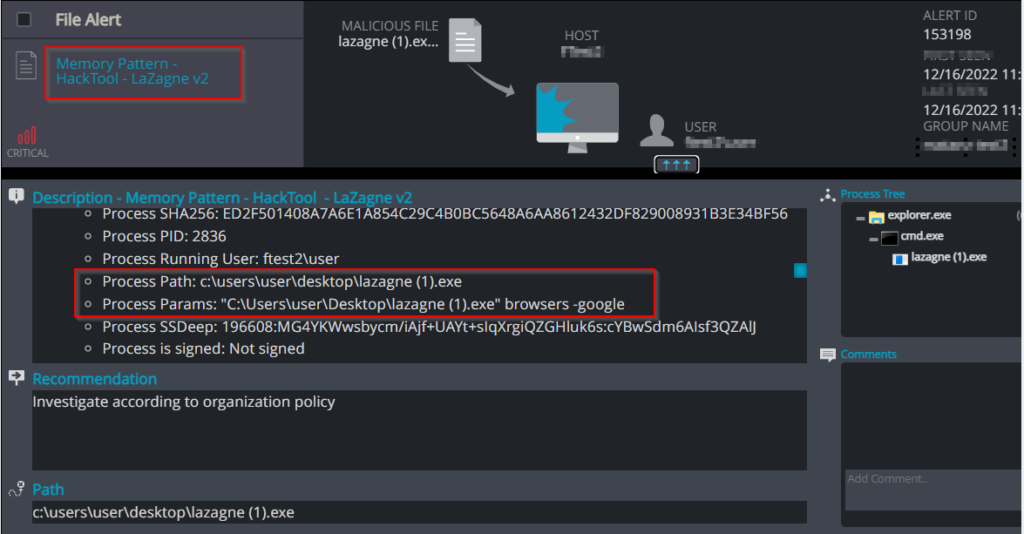1024x534 pixels.
Task: Click Process is signed: Not signed line
Action: tap(203, 349)
